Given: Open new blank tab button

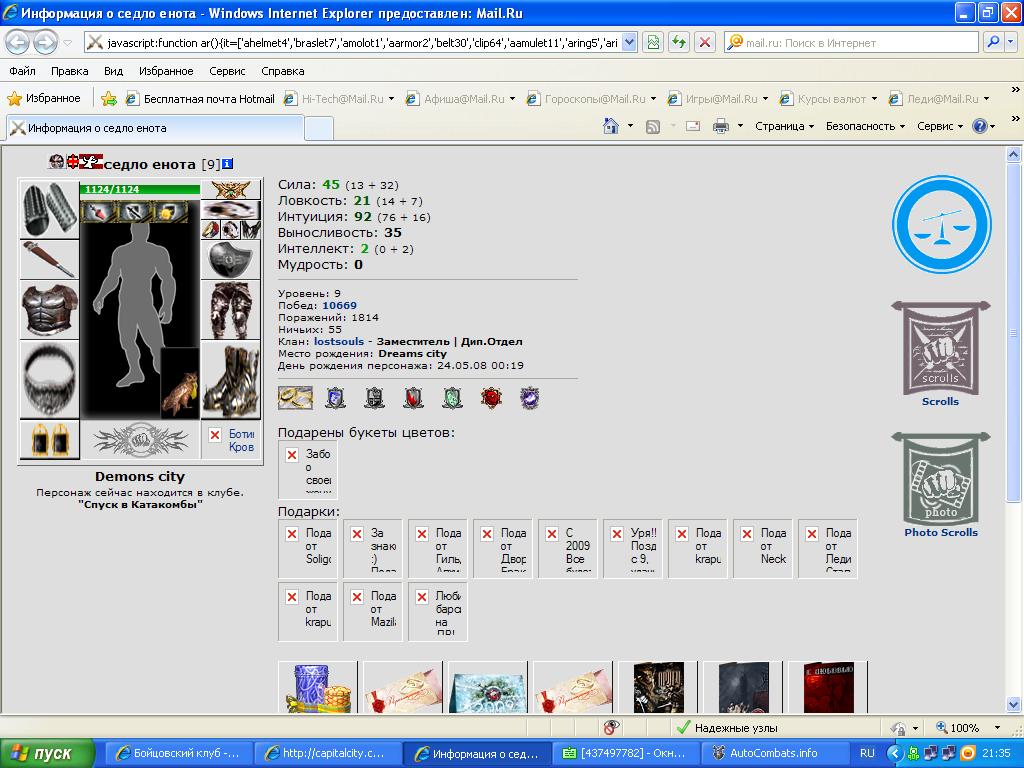Looking at the screenshot, I should pyautogui.click(x=319, y=129).
